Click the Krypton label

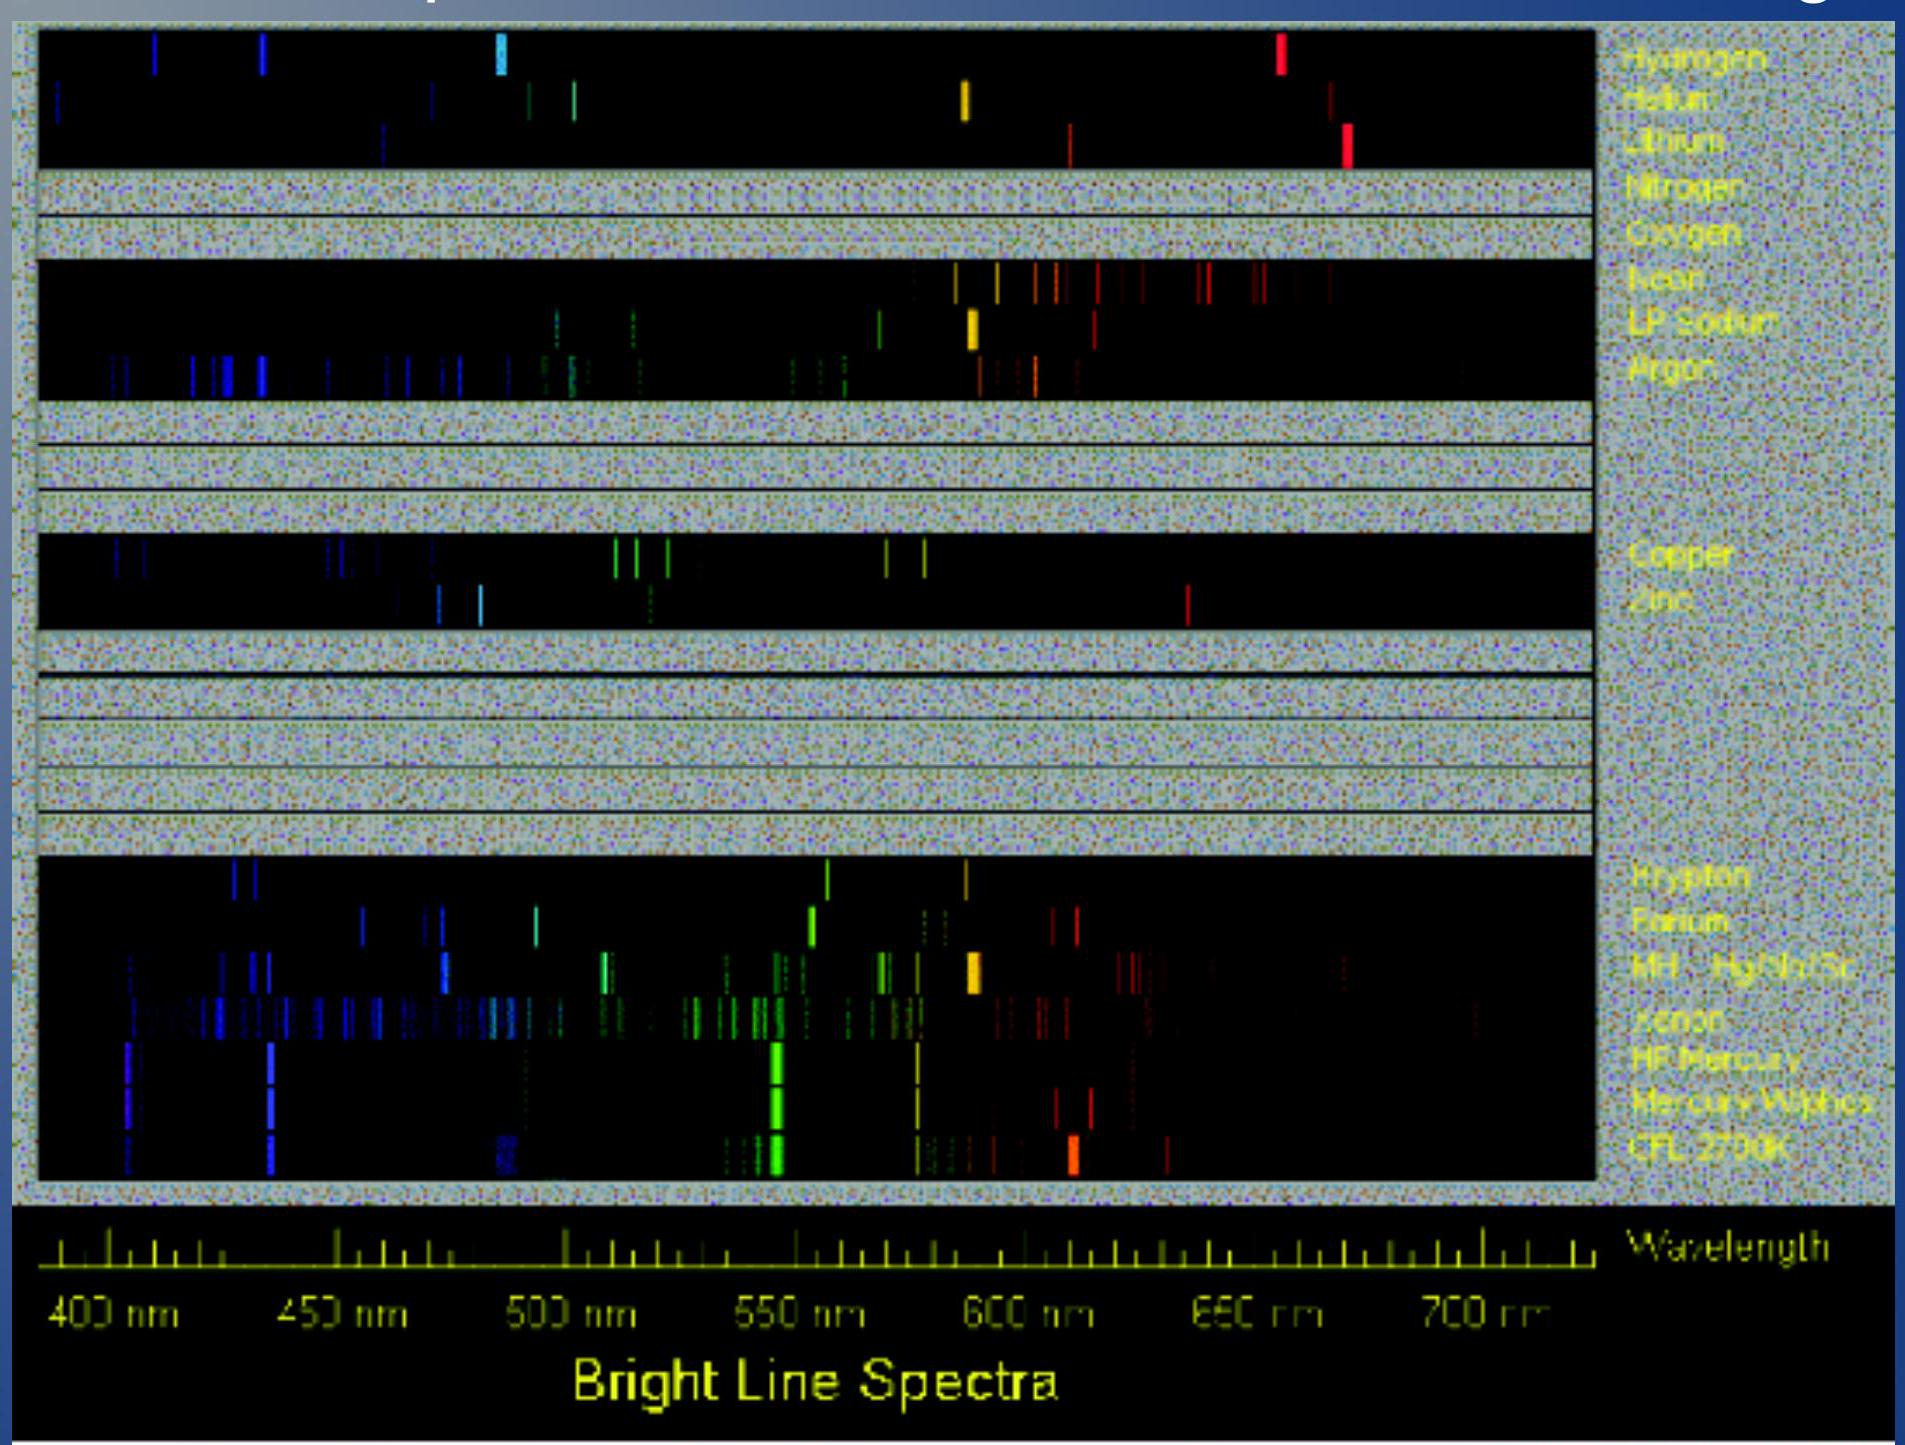[x=1690, y=877]
